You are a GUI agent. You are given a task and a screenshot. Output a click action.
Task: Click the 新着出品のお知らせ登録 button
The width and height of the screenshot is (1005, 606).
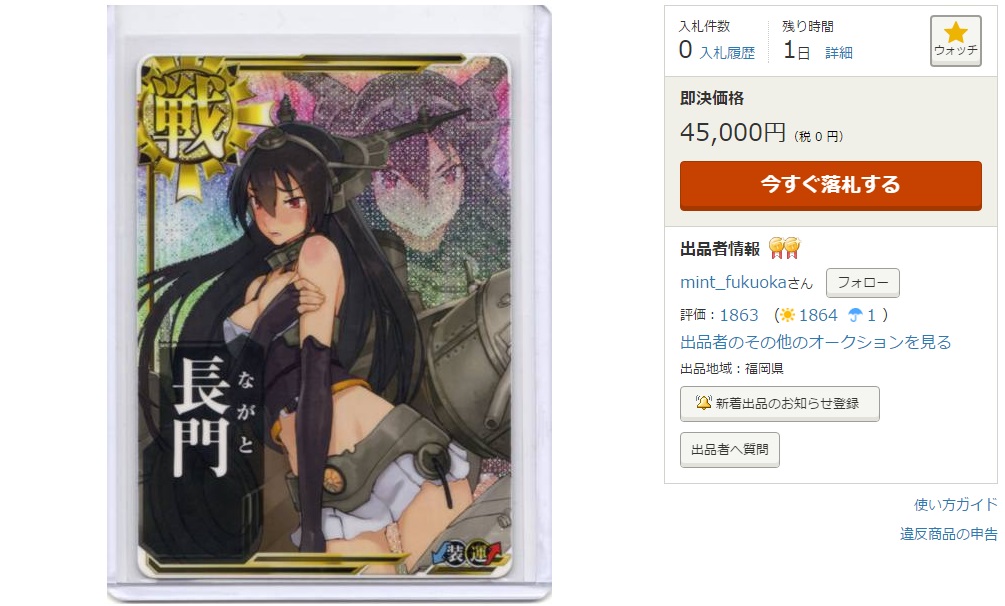779,403
